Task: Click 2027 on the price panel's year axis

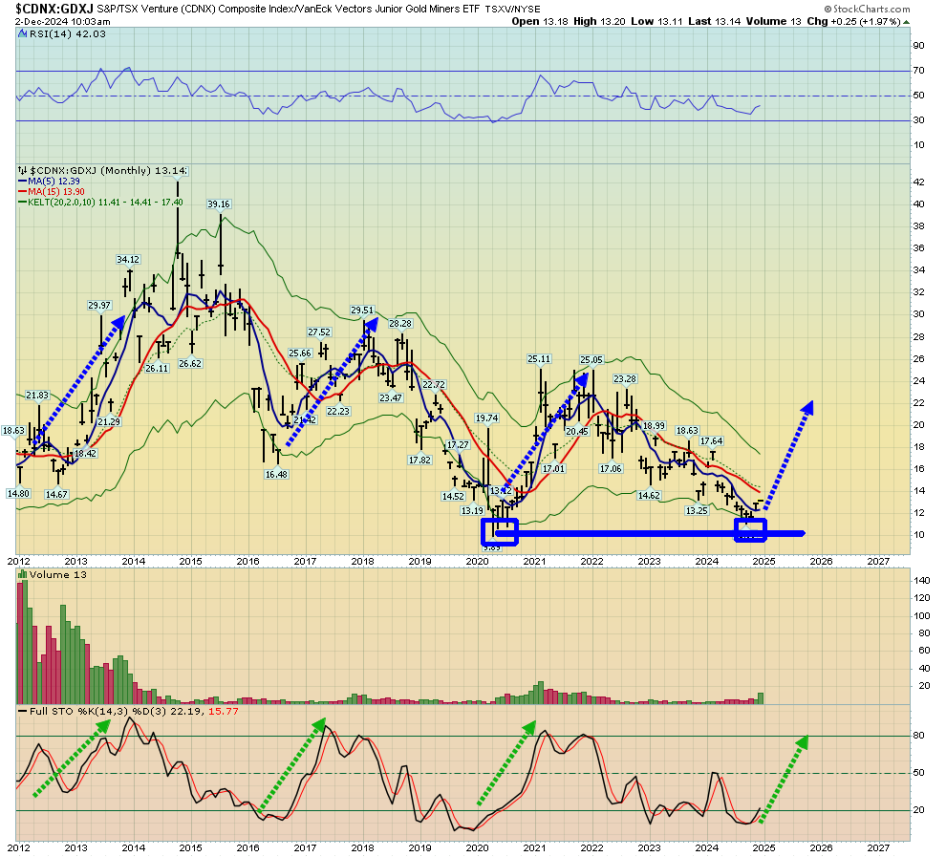Action: [x=878, y=561]
